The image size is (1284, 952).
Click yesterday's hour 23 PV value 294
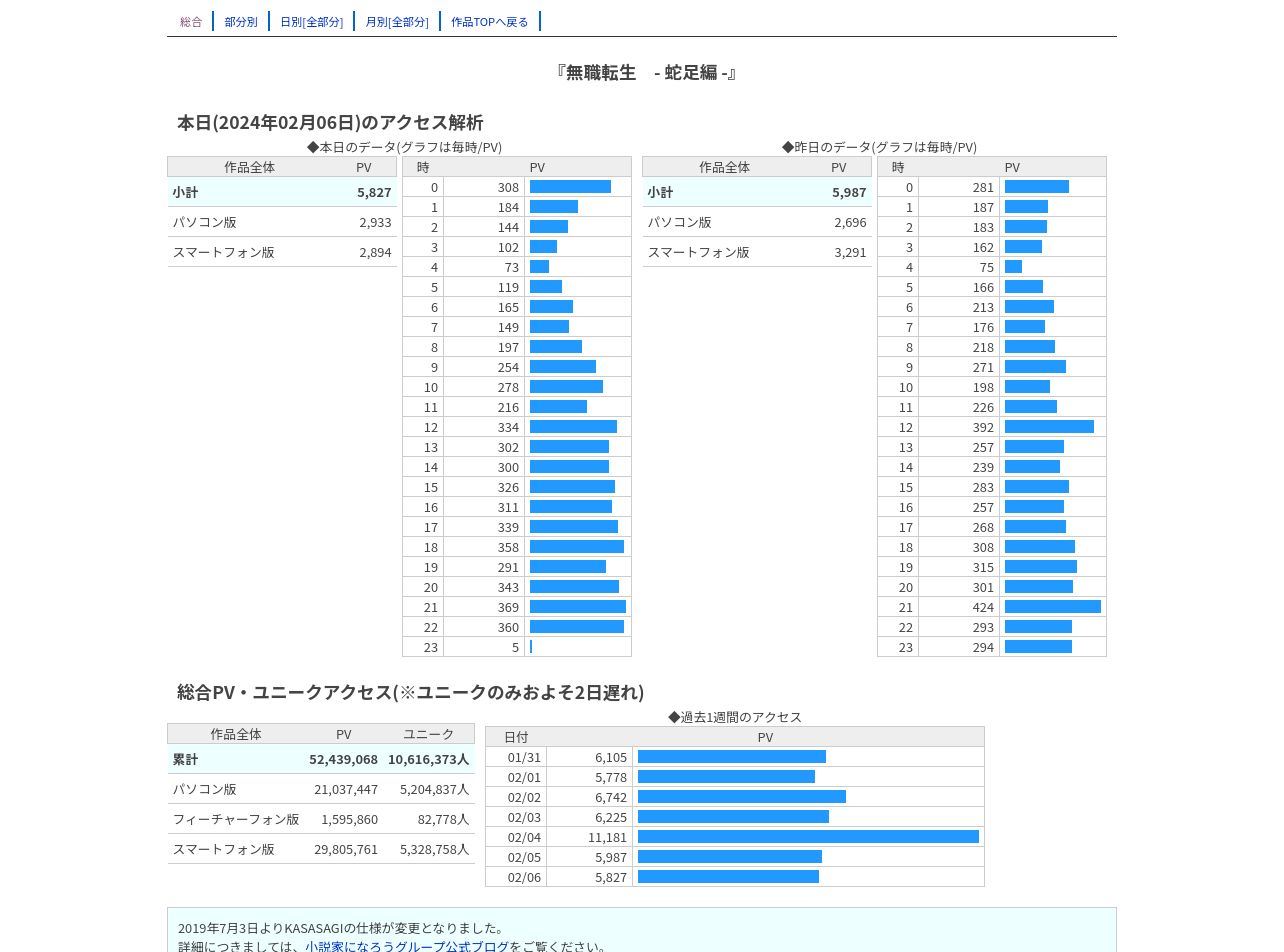point(983,647)
